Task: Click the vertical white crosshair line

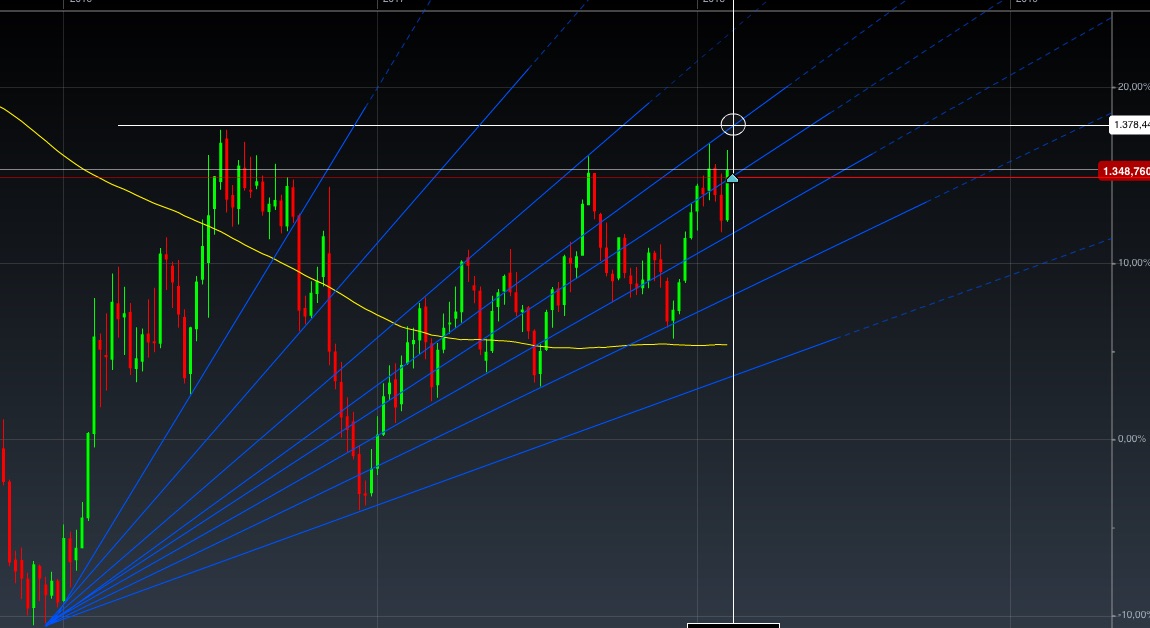Action: [x=733, y=400]
